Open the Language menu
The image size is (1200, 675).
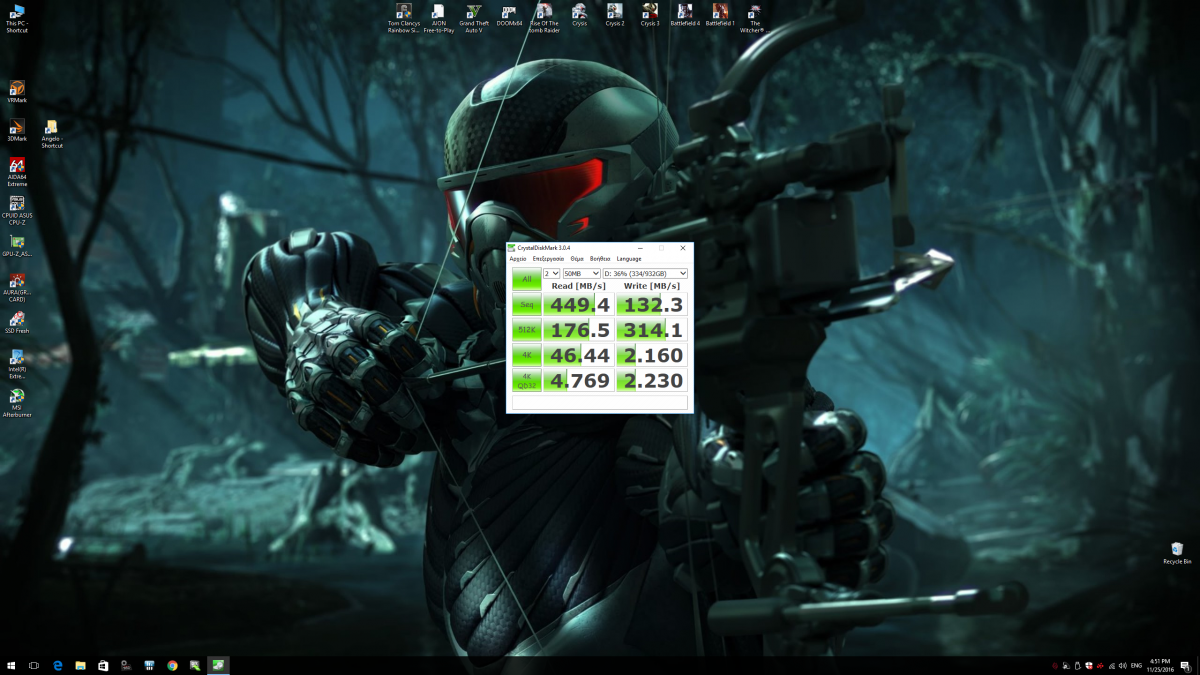(629, 259)
